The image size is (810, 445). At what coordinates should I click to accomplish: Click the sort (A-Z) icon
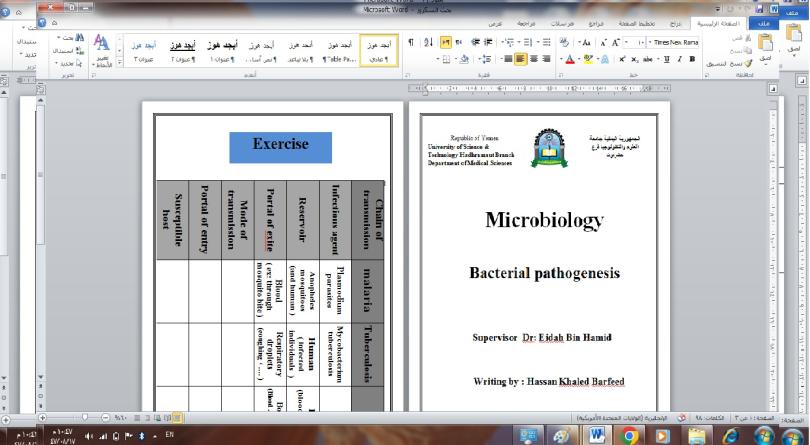click(x=430, y=43)
